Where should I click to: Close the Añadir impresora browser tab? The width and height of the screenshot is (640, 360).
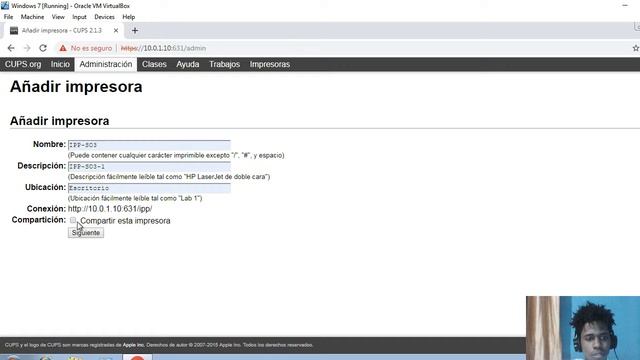pyautogui.click(x=116, y=31)
